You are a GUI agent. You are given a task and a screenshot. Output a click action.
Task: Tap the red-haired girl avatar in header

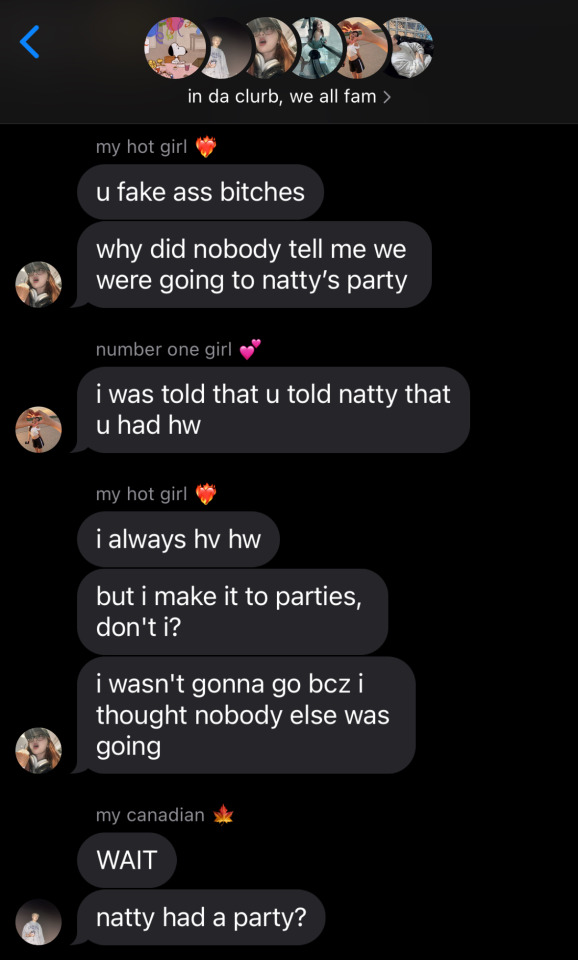[271, 48]
